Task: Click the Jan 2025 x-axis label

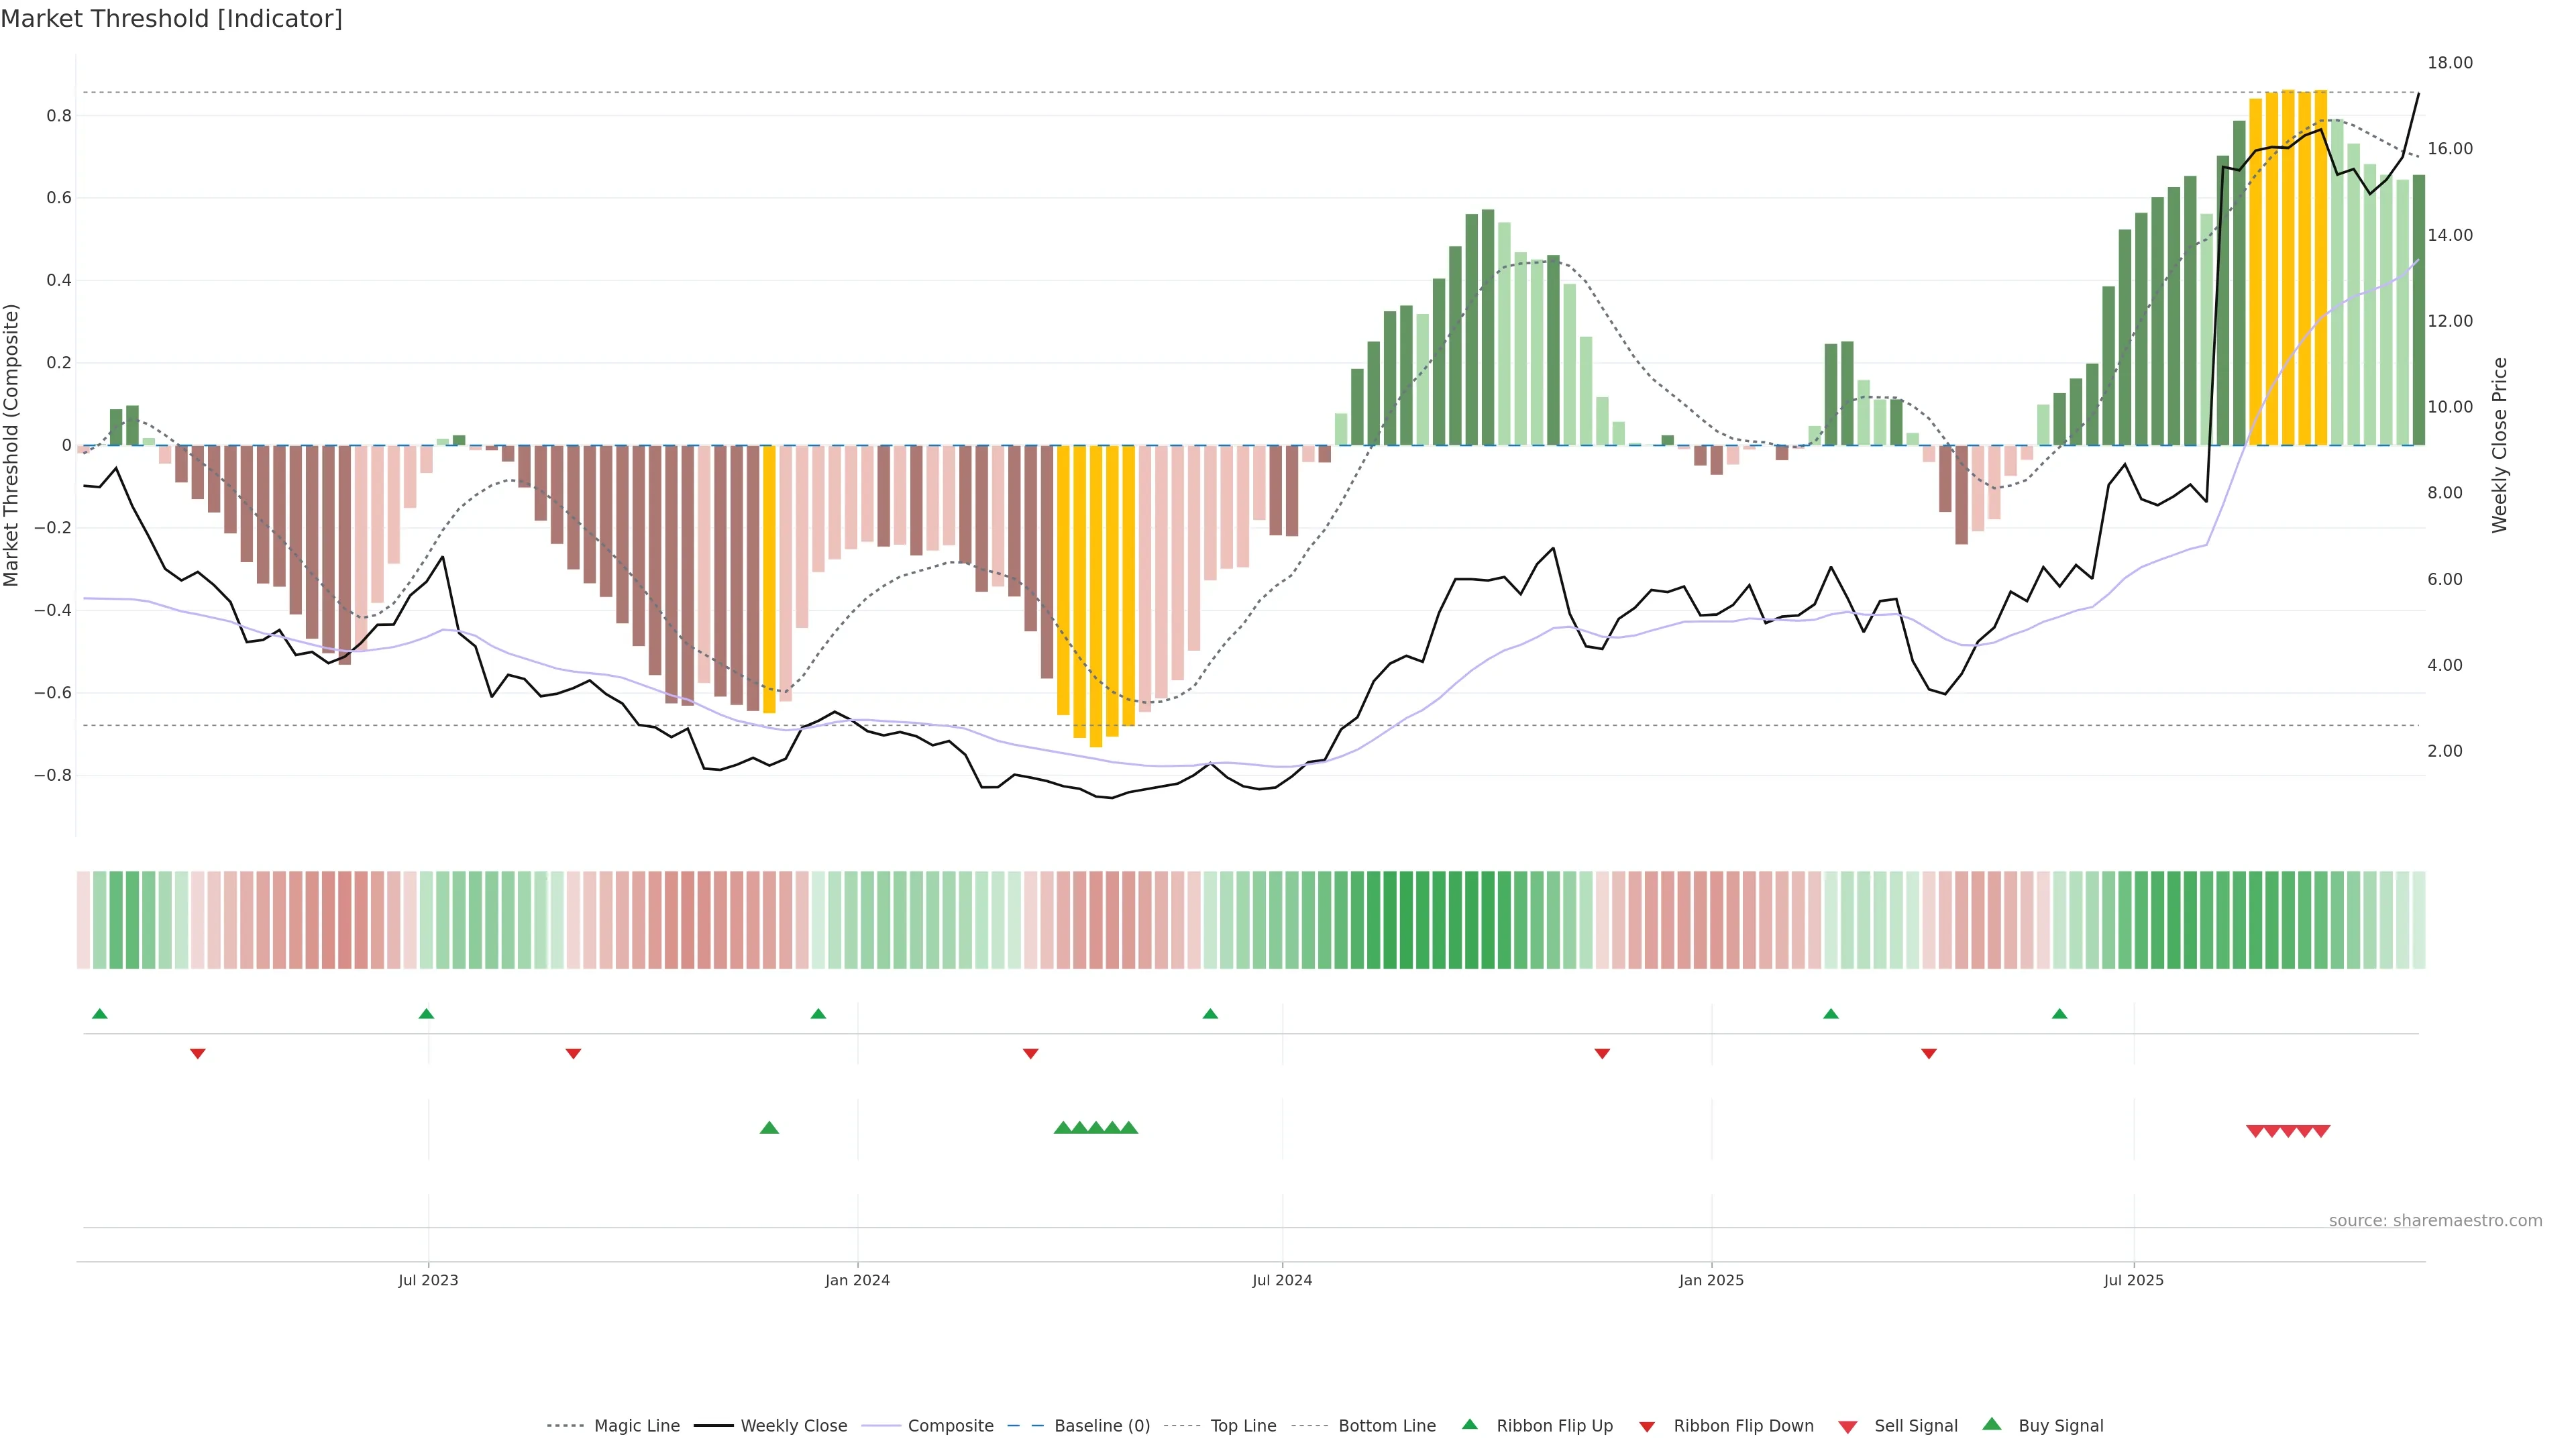Action: (1711, 1280)
